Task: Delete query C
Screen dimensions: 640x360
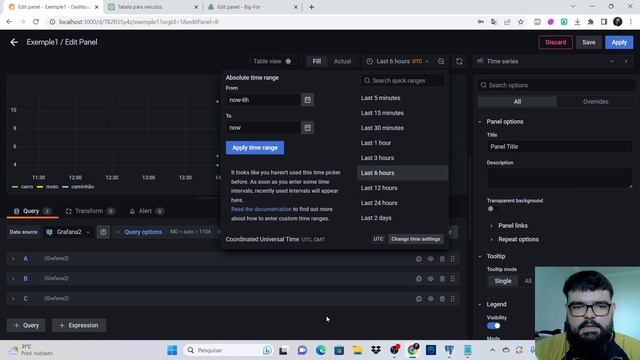Action: click(x=442, y=299)
